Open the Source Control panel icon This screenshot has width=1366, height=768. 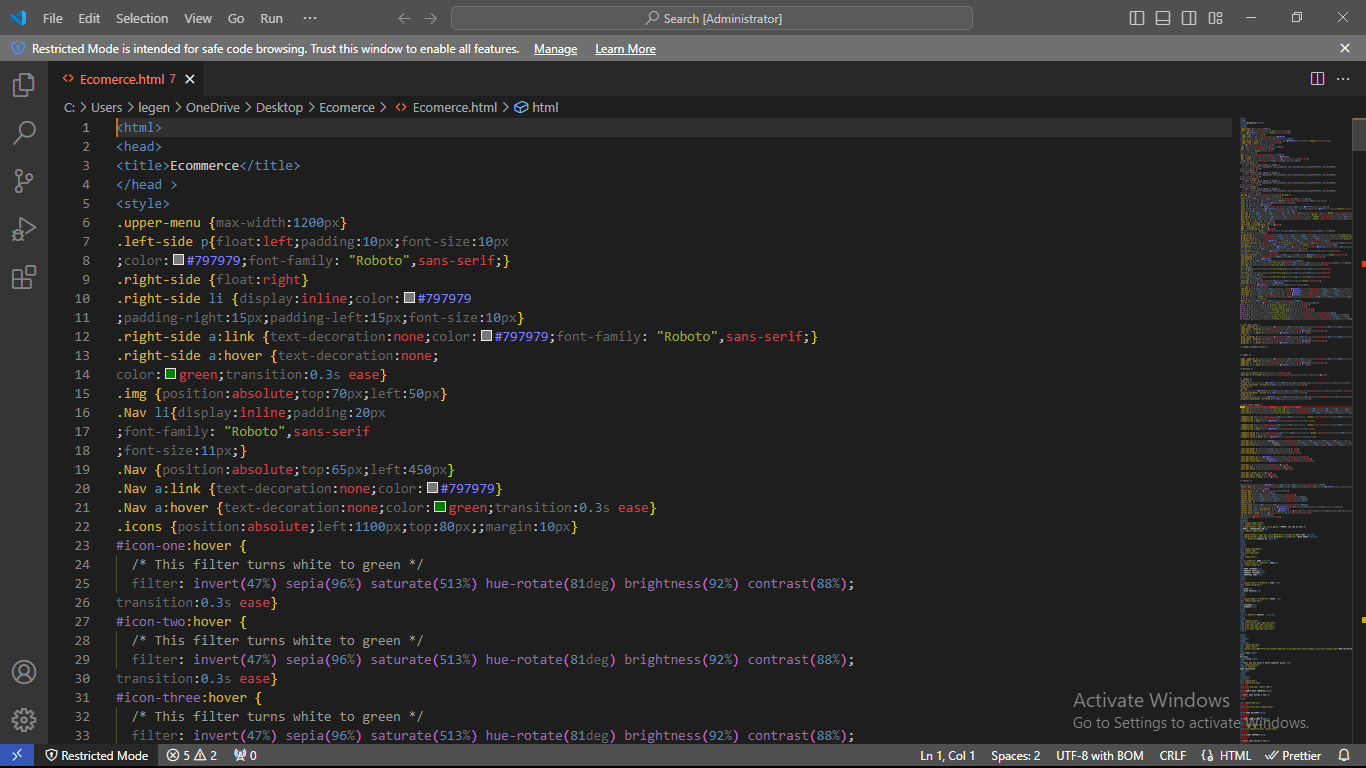pyautogui.click(x=23, y=181)
